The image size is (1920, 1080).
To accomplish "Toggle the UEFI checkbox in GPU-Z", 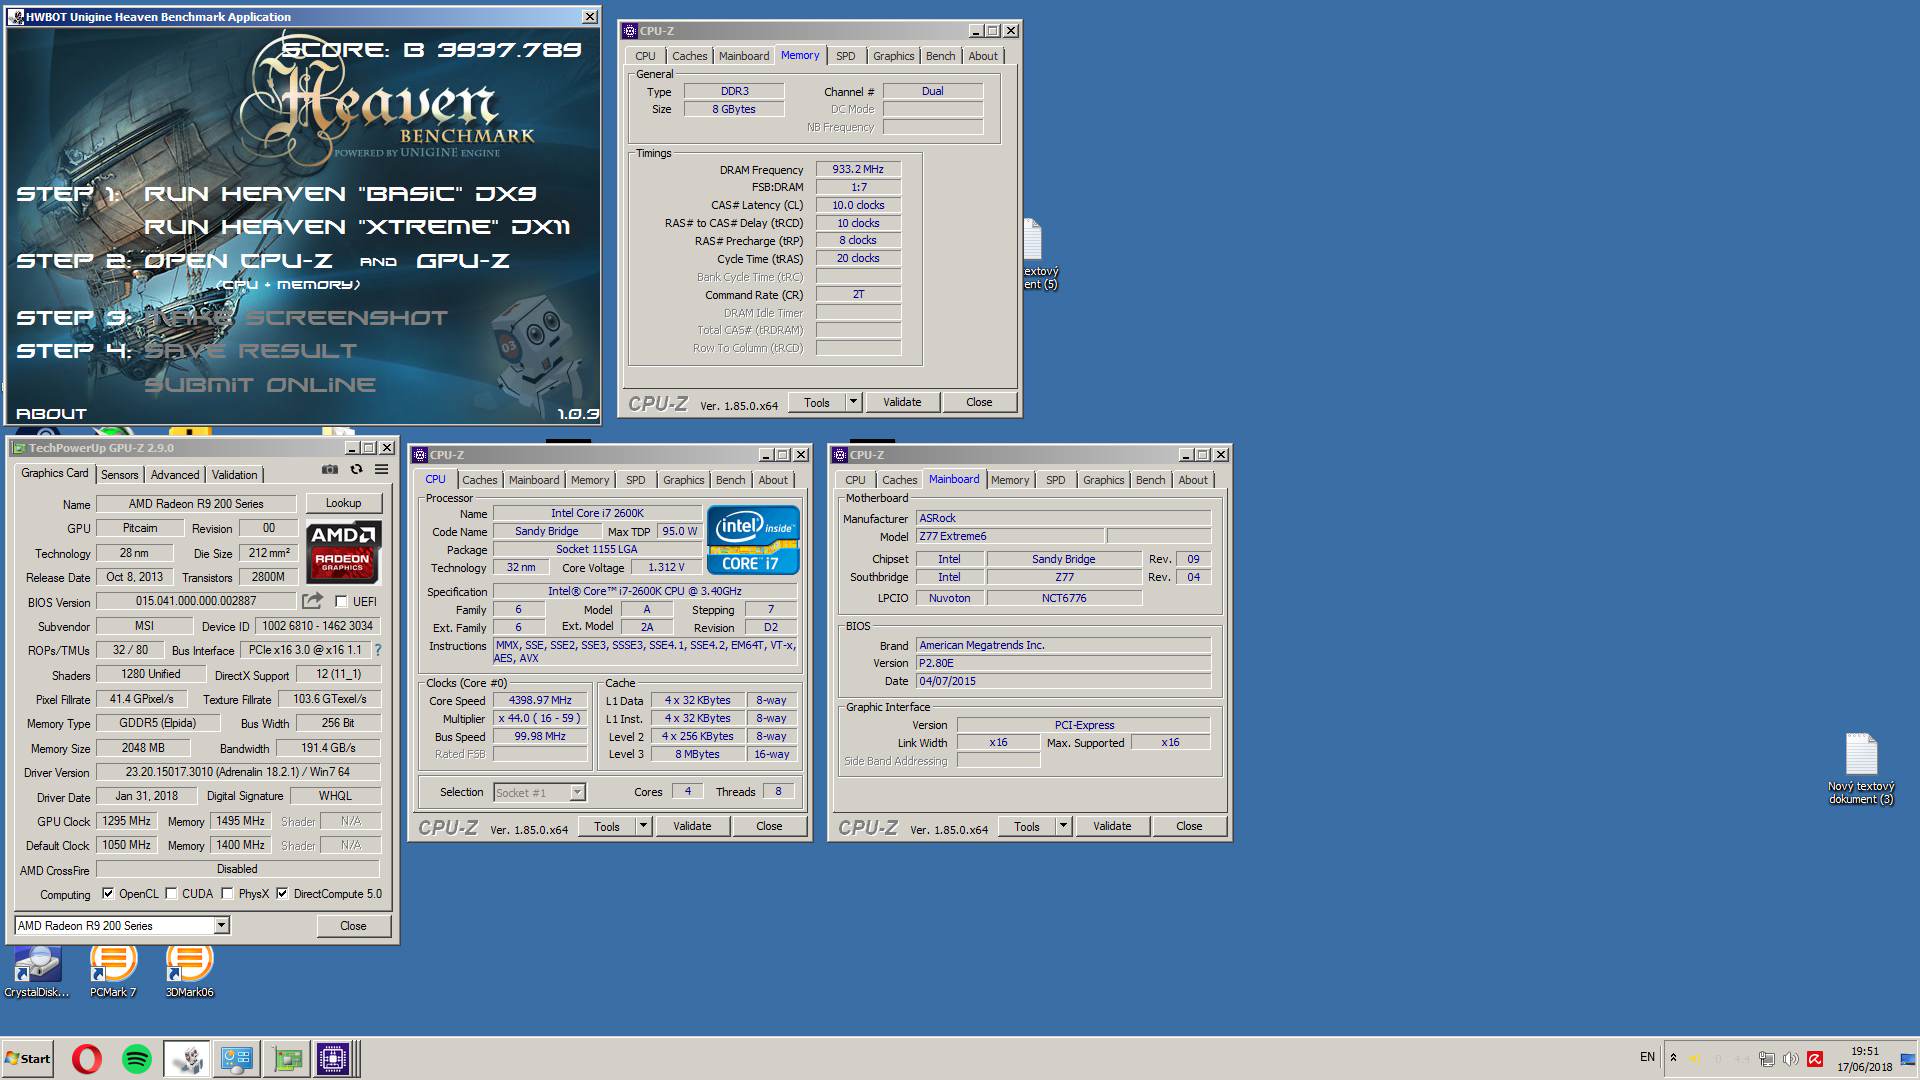I will [x=342, y=602].
